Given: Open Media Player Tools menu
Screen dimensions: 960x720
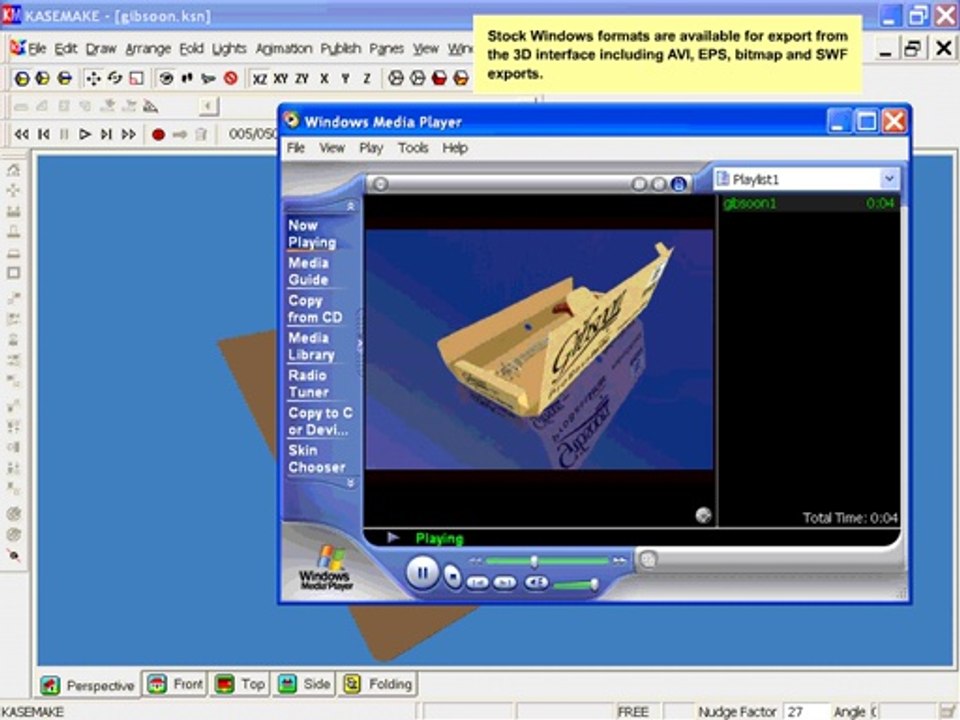Looking at the screenshot, I should pyautogui.click(x=413, y=148).
